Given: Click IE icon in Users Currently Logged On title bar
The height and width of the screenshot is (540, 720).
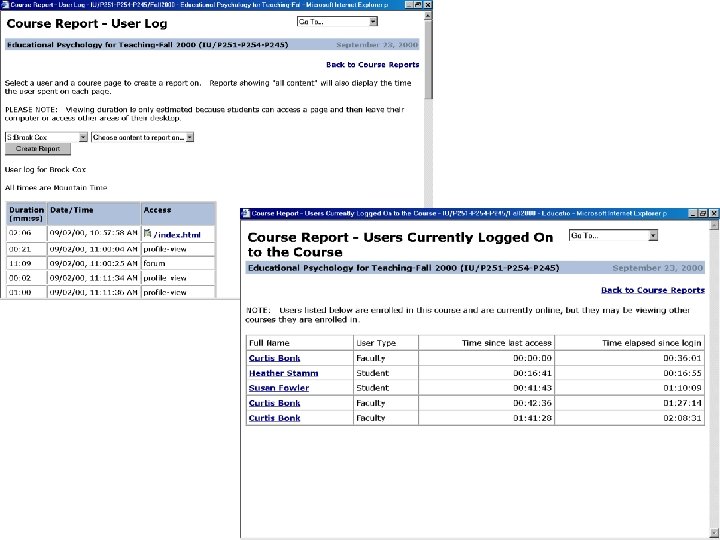Looking at the screenshot, I should pos(245,213).
